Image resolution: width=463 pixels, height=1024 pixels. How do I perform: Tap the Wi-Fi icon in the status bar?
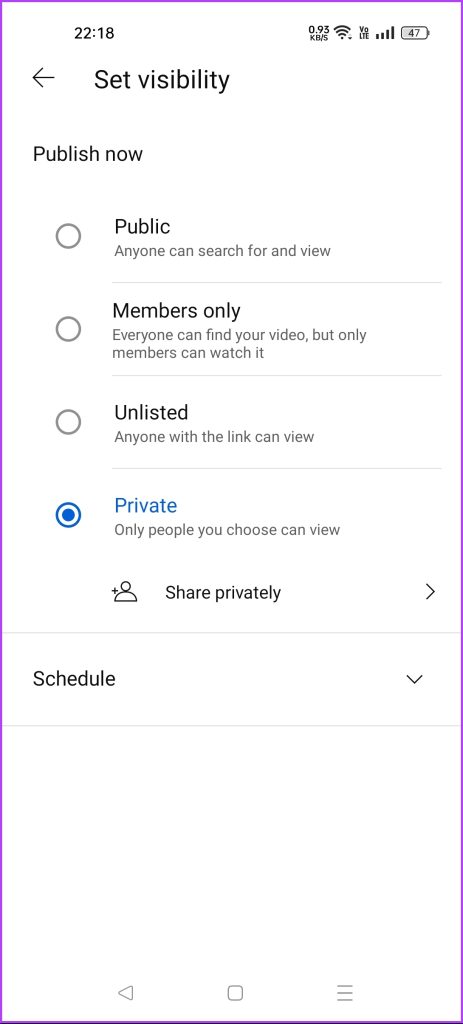[x=342, y=33]
